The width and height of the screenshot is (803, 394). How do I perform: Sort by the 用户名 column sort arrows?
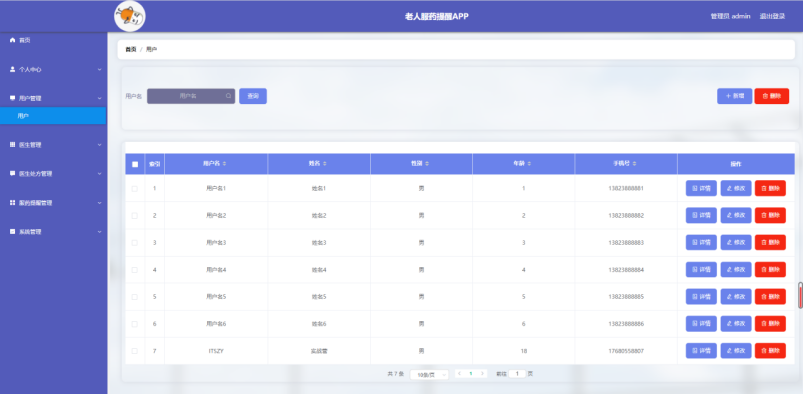[224, 164]
